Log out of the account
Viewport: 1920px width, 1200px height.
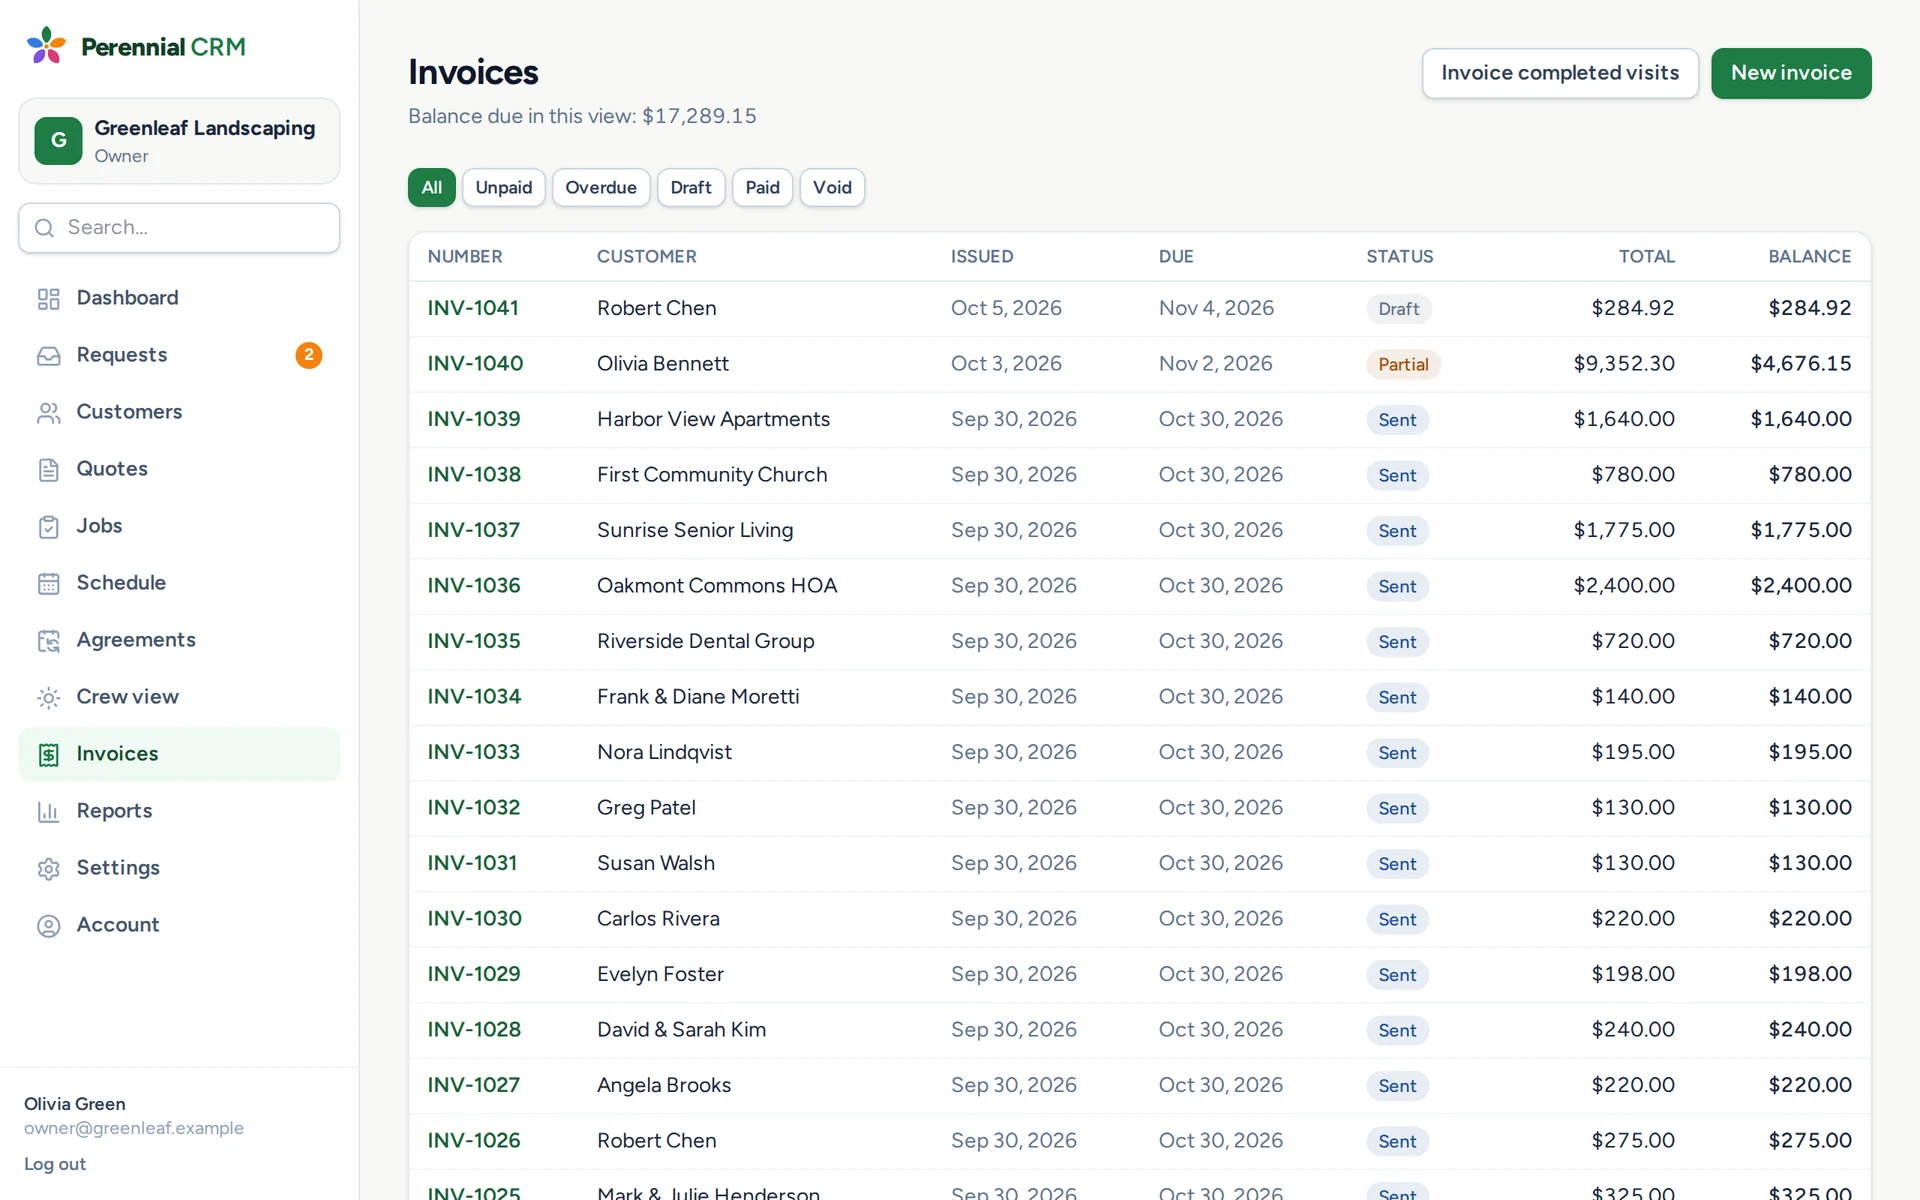[x=55, y=1164]
